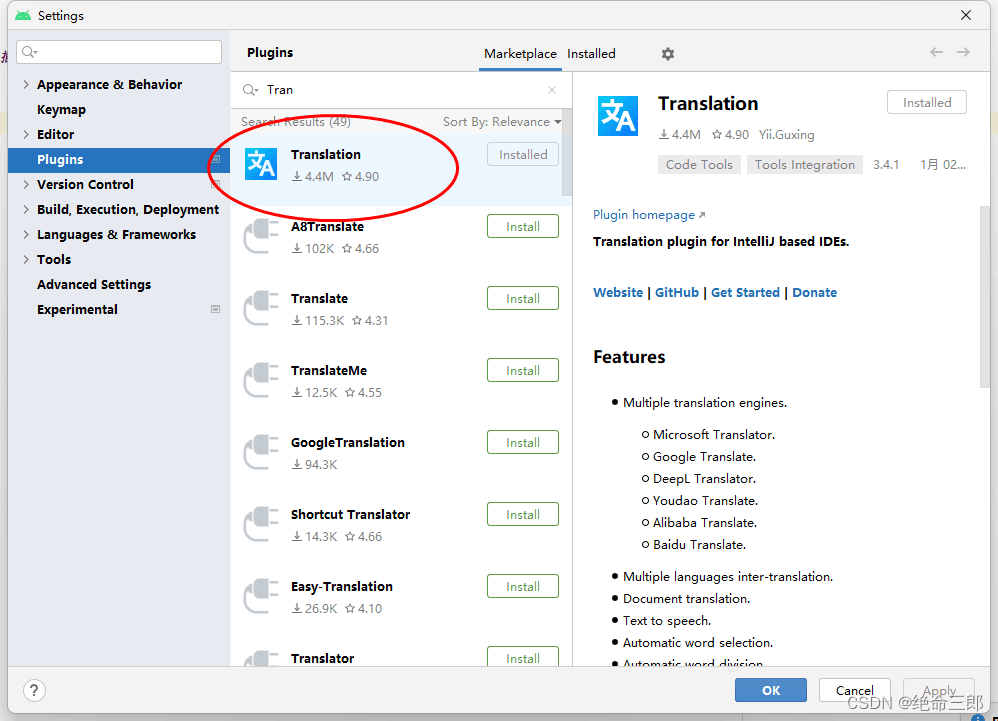
Task: Click the GoogleTranslation plugin icon
Action: point(261,452)
